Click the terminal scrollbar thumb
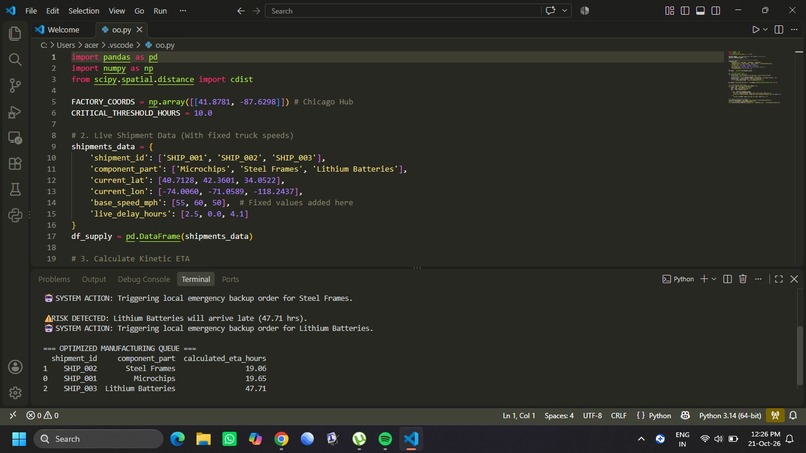806x453 pixels. (799, 355)
